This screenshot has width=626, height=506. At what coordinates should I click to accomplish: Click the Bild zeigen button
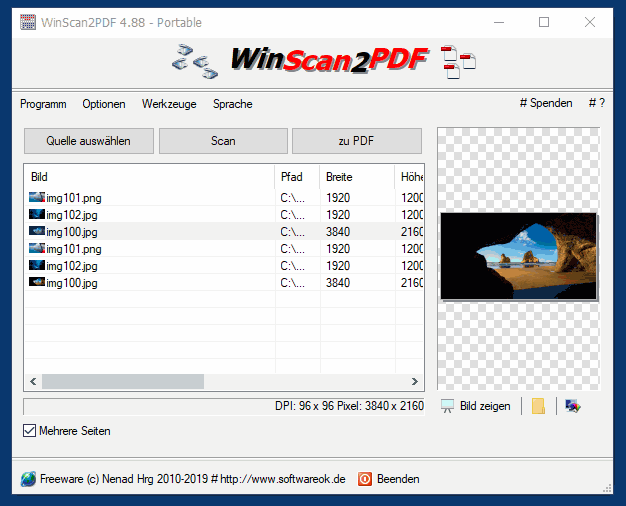click(476, 406)
